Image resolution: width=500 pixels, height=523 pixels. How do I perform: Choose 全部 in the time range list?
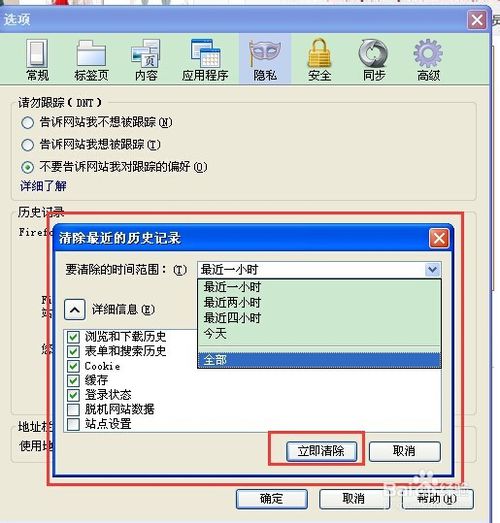click(319, 360)
